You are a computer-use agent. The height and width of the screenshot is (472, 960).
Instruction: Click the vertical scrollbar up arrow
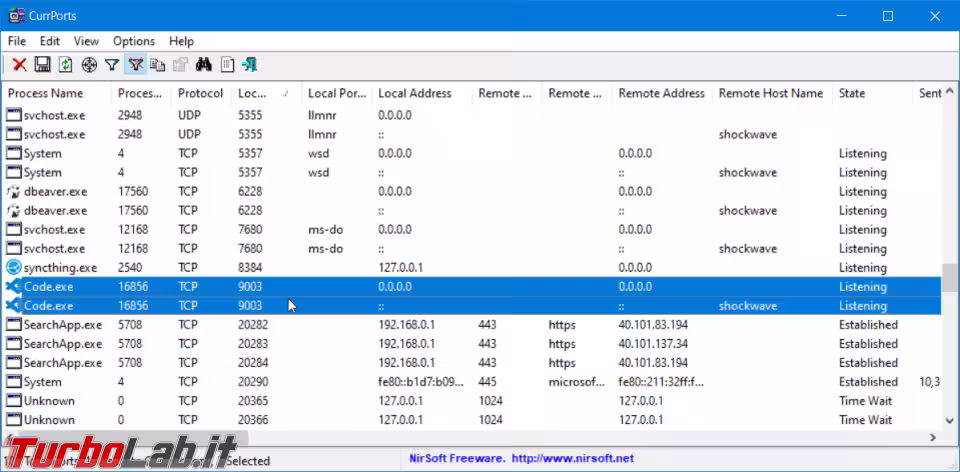pyautogui.click(x=950, y=92)
